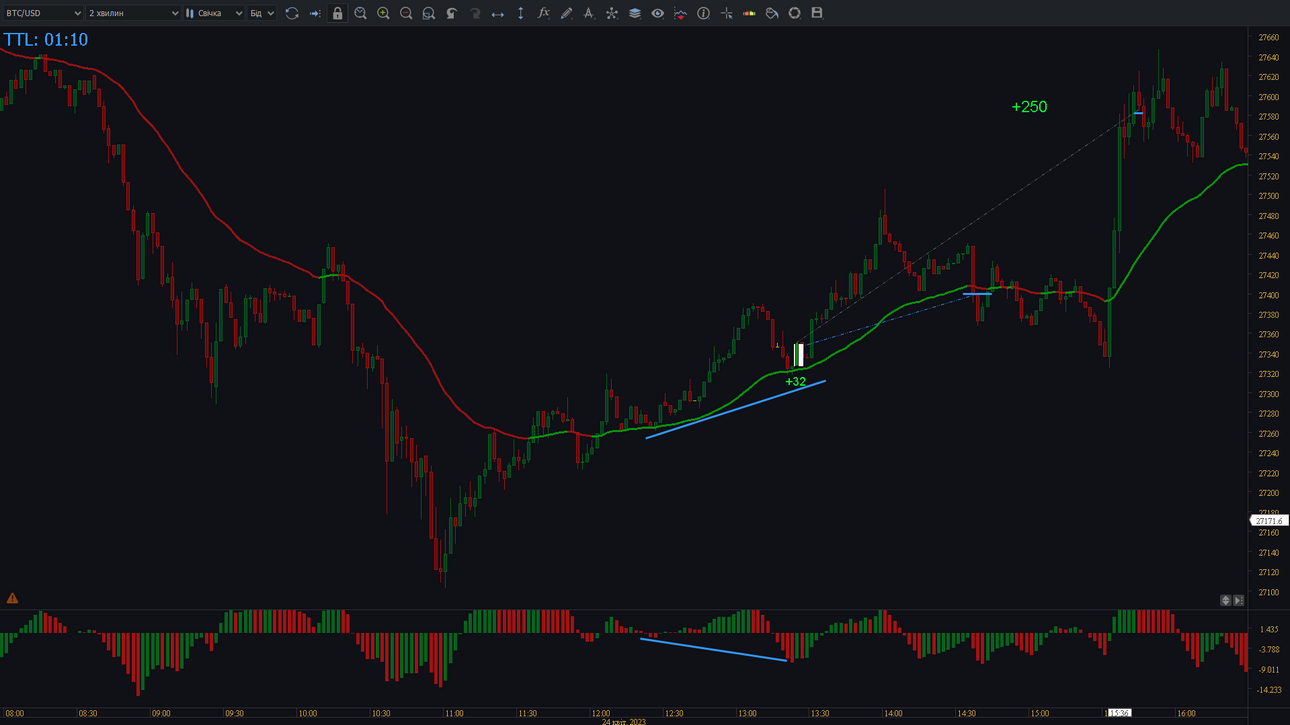Toggle the eye visibility icon

tap(658, 13)
